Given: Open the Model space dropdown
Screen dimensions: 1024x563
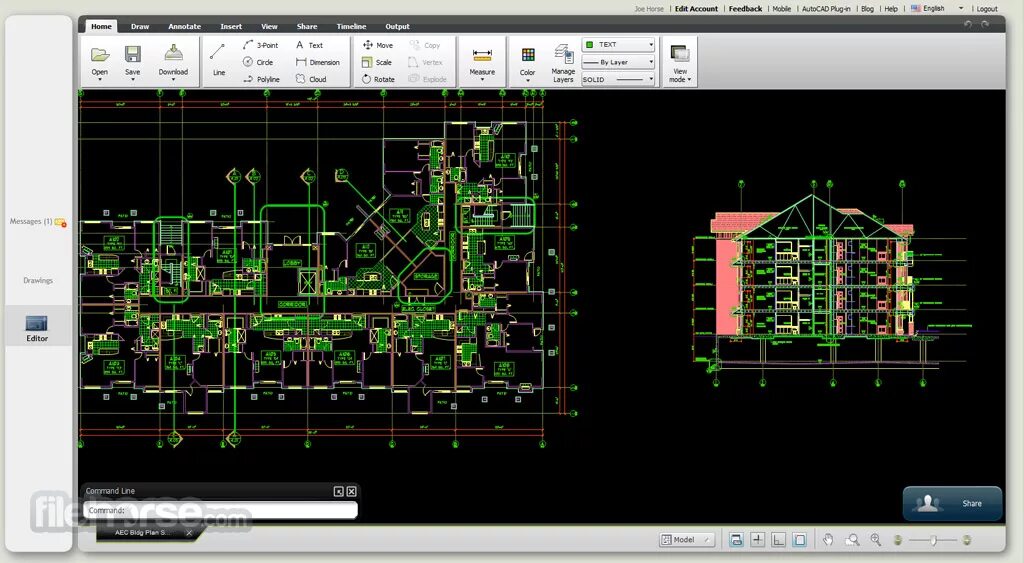Looking at the screenshot, I should coord(686,539).
